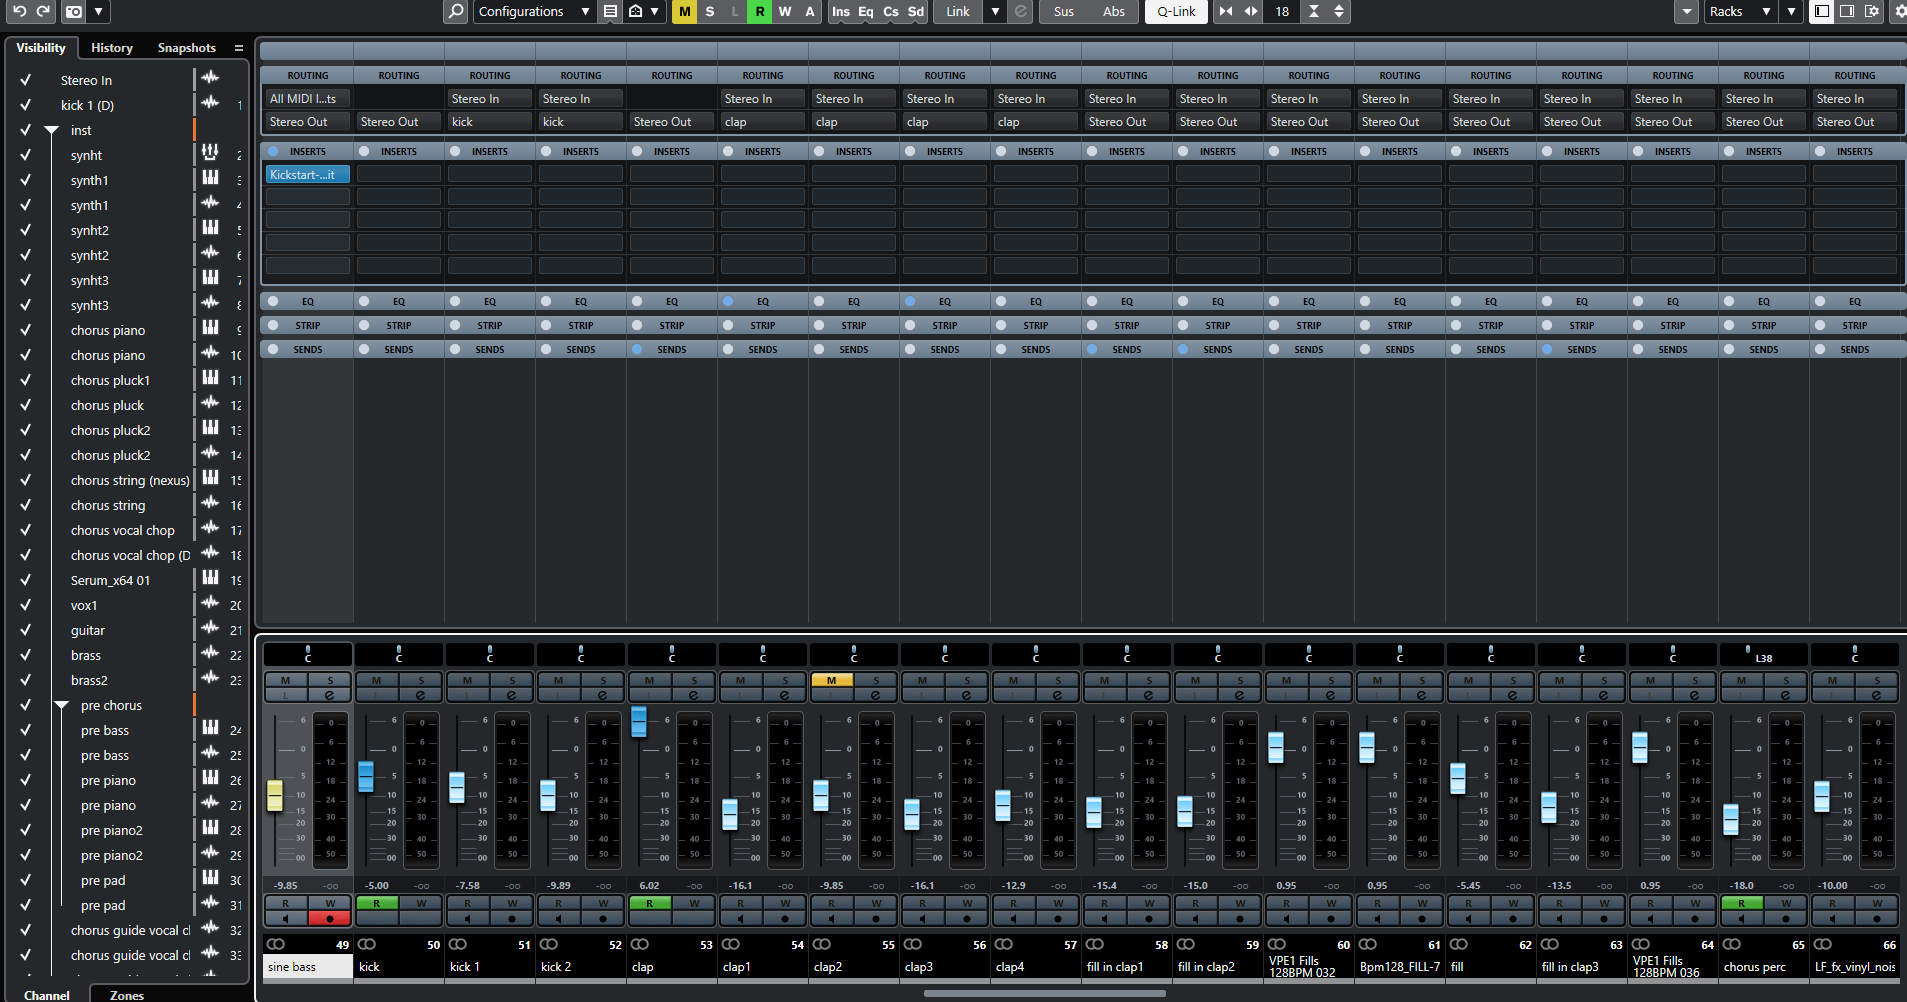Click the Redo arrow icon

tap(43, 11)
